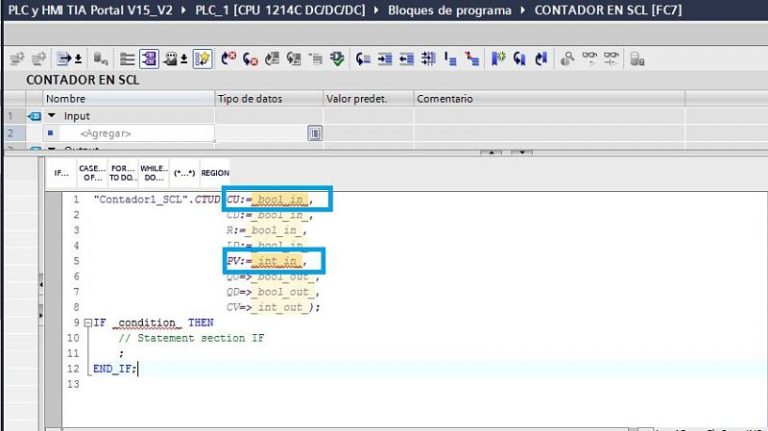Collapse the Input section in interface table

click(51, 116)
